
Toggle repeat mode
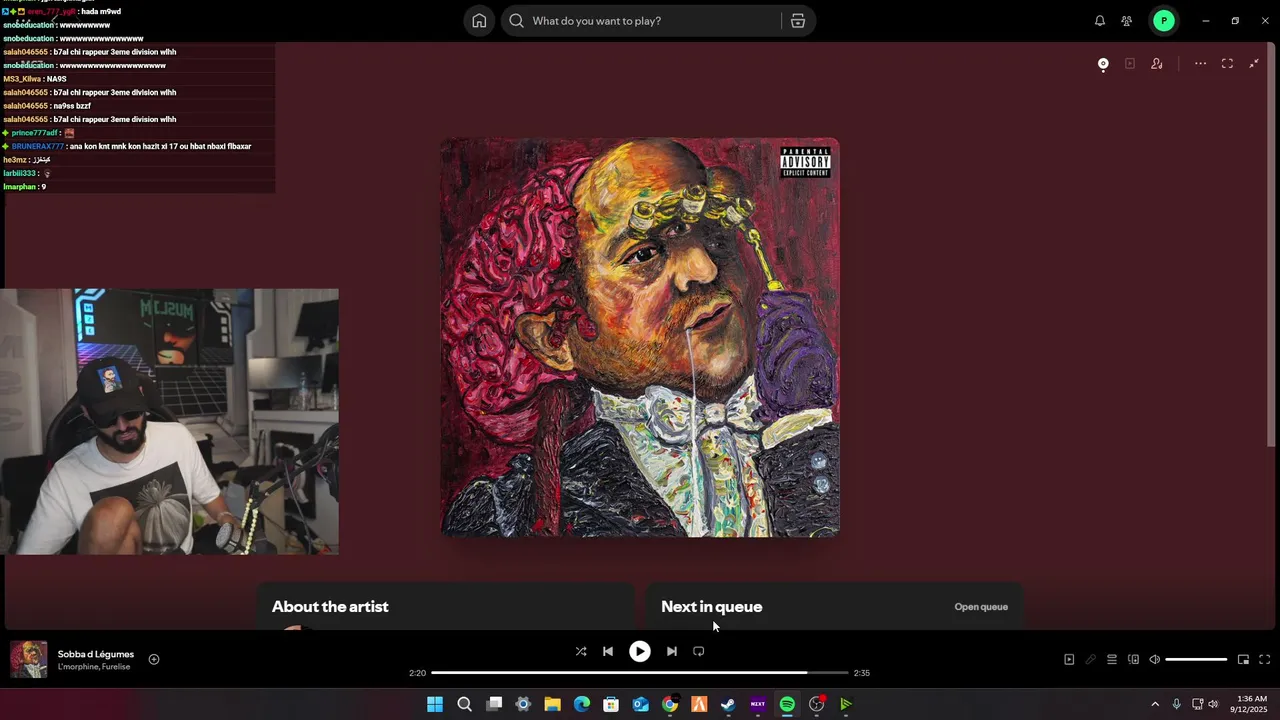[x=699, y=651]
